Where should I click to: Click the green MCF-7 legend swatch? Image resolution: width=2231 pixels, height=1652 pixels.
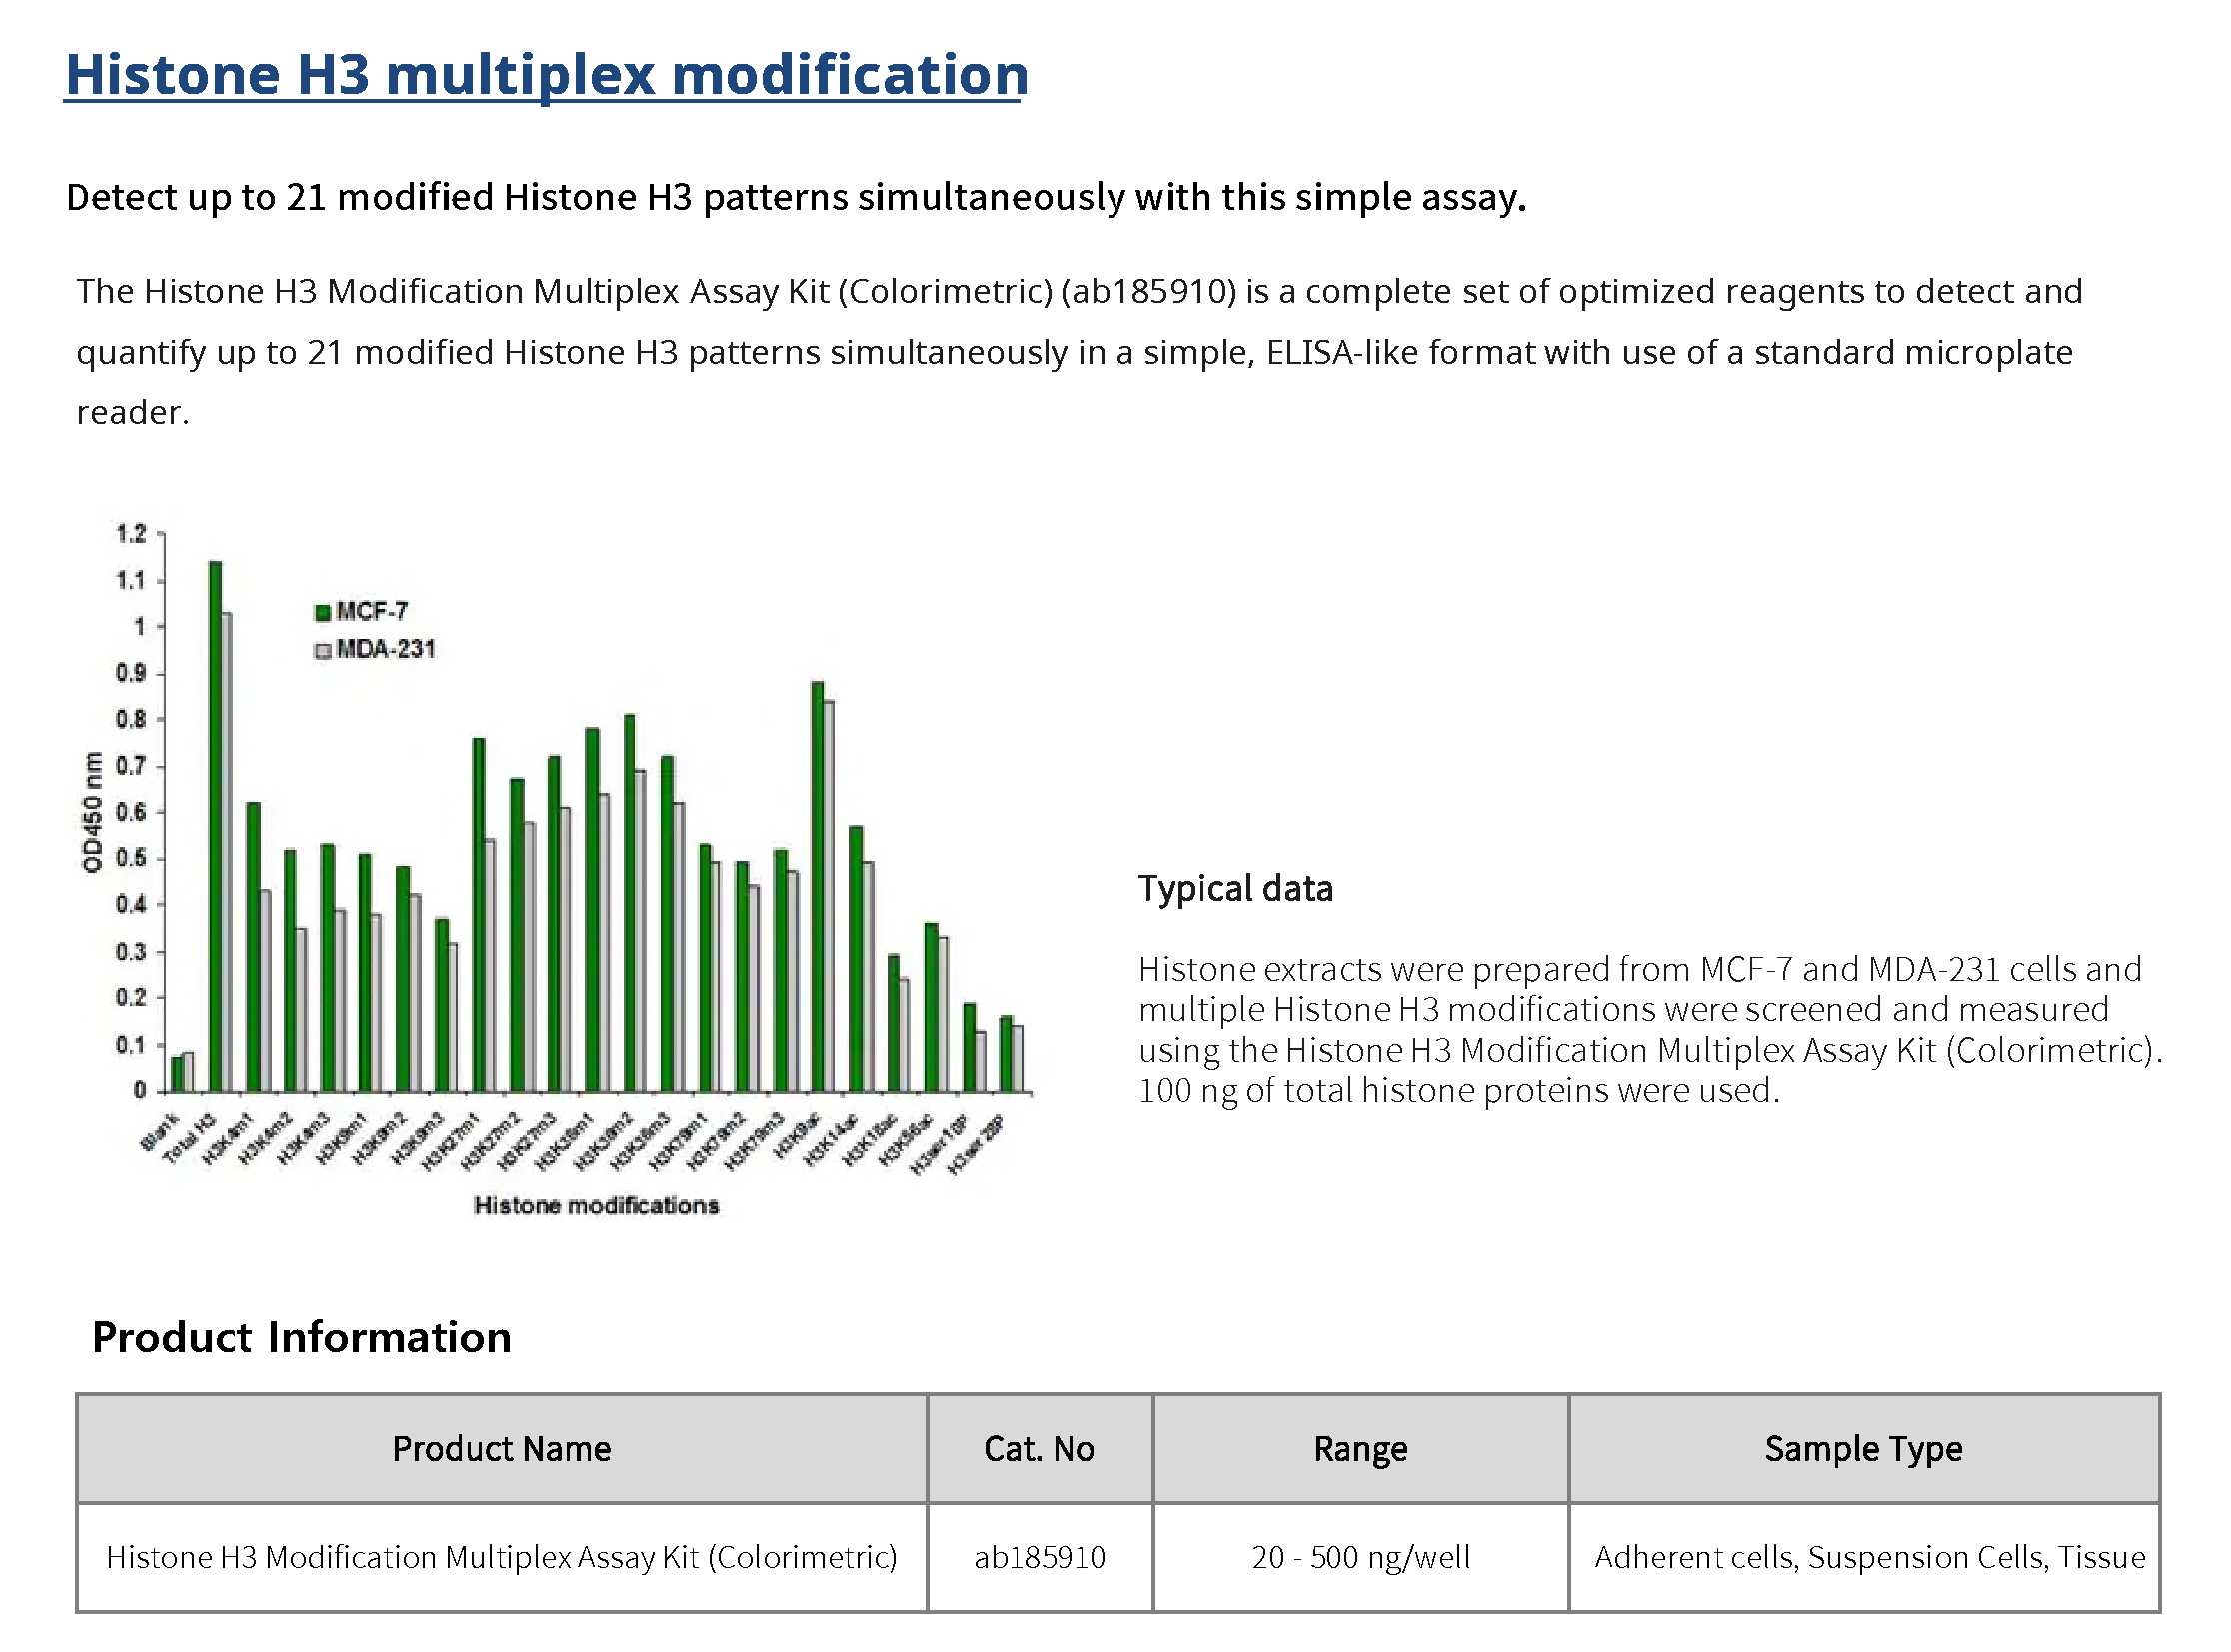point(323,612)
